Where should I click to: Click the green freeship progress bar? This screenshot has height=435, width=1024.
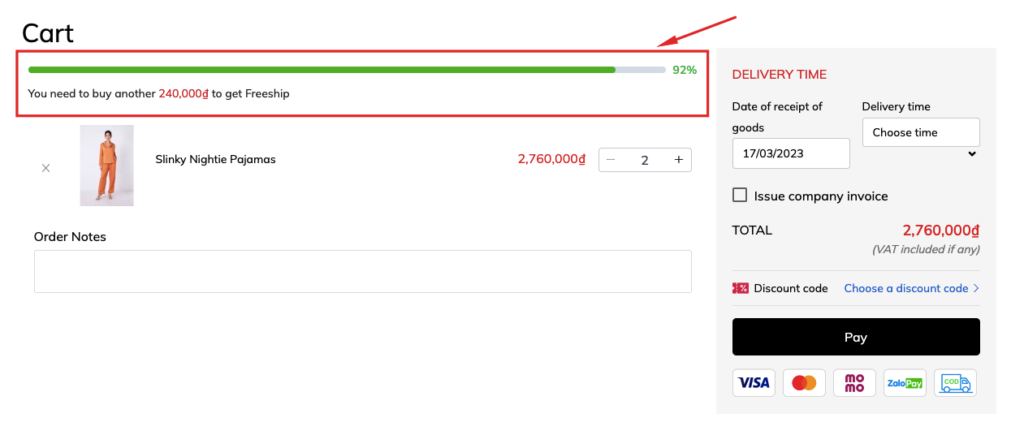[x=347, y=69]
